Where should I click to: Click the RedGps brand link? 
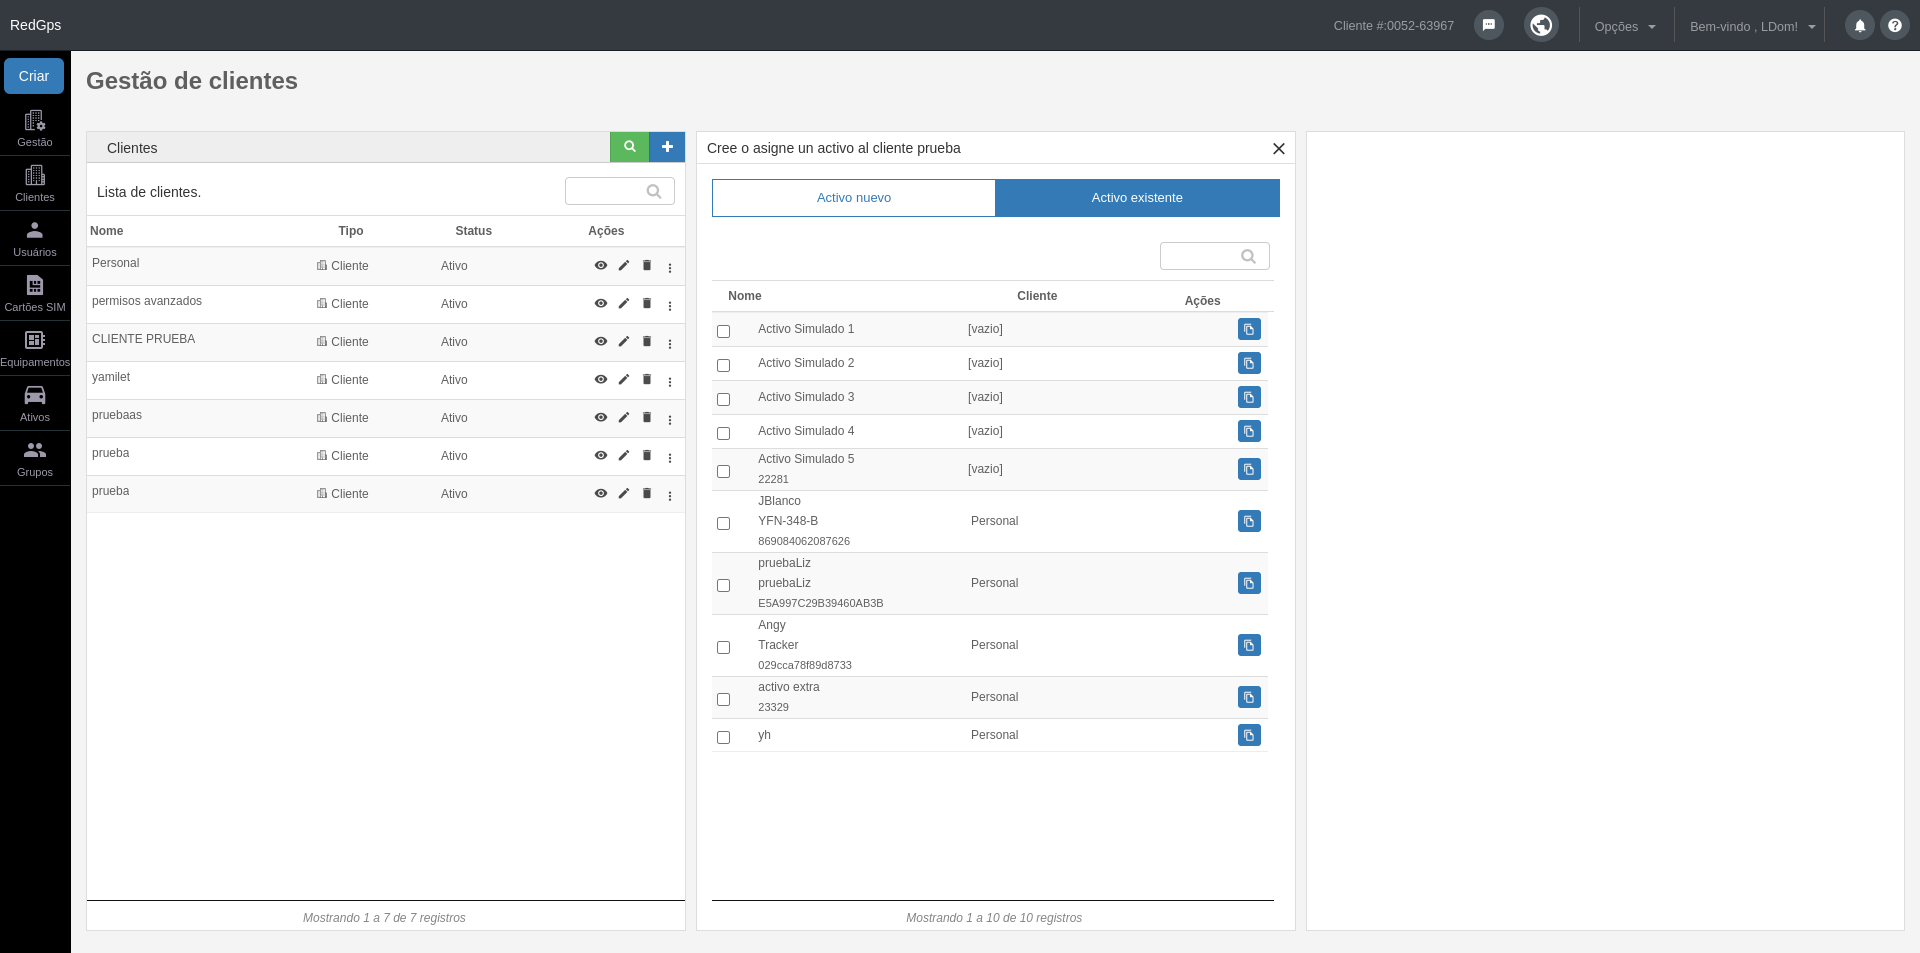(36, 25)
